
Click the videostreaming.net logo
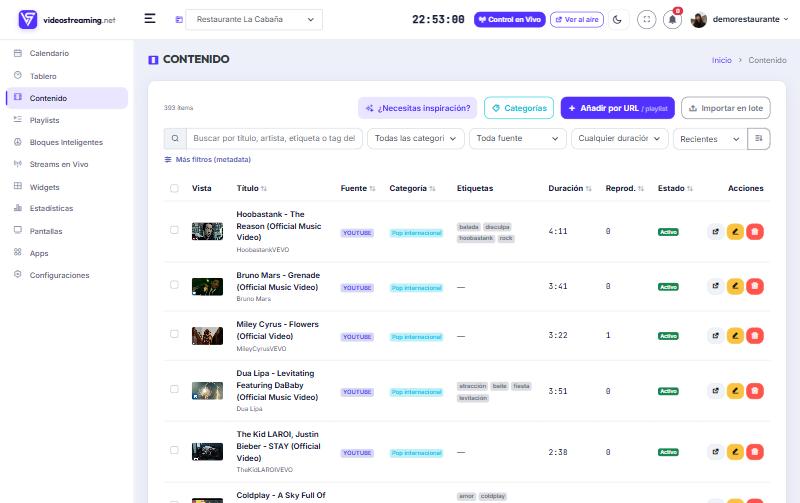[x=67, y=19]
